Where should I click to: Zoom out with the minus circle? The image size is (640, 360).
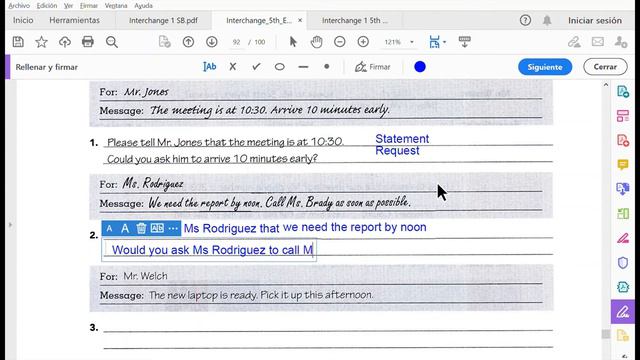[x=340, y=42]
